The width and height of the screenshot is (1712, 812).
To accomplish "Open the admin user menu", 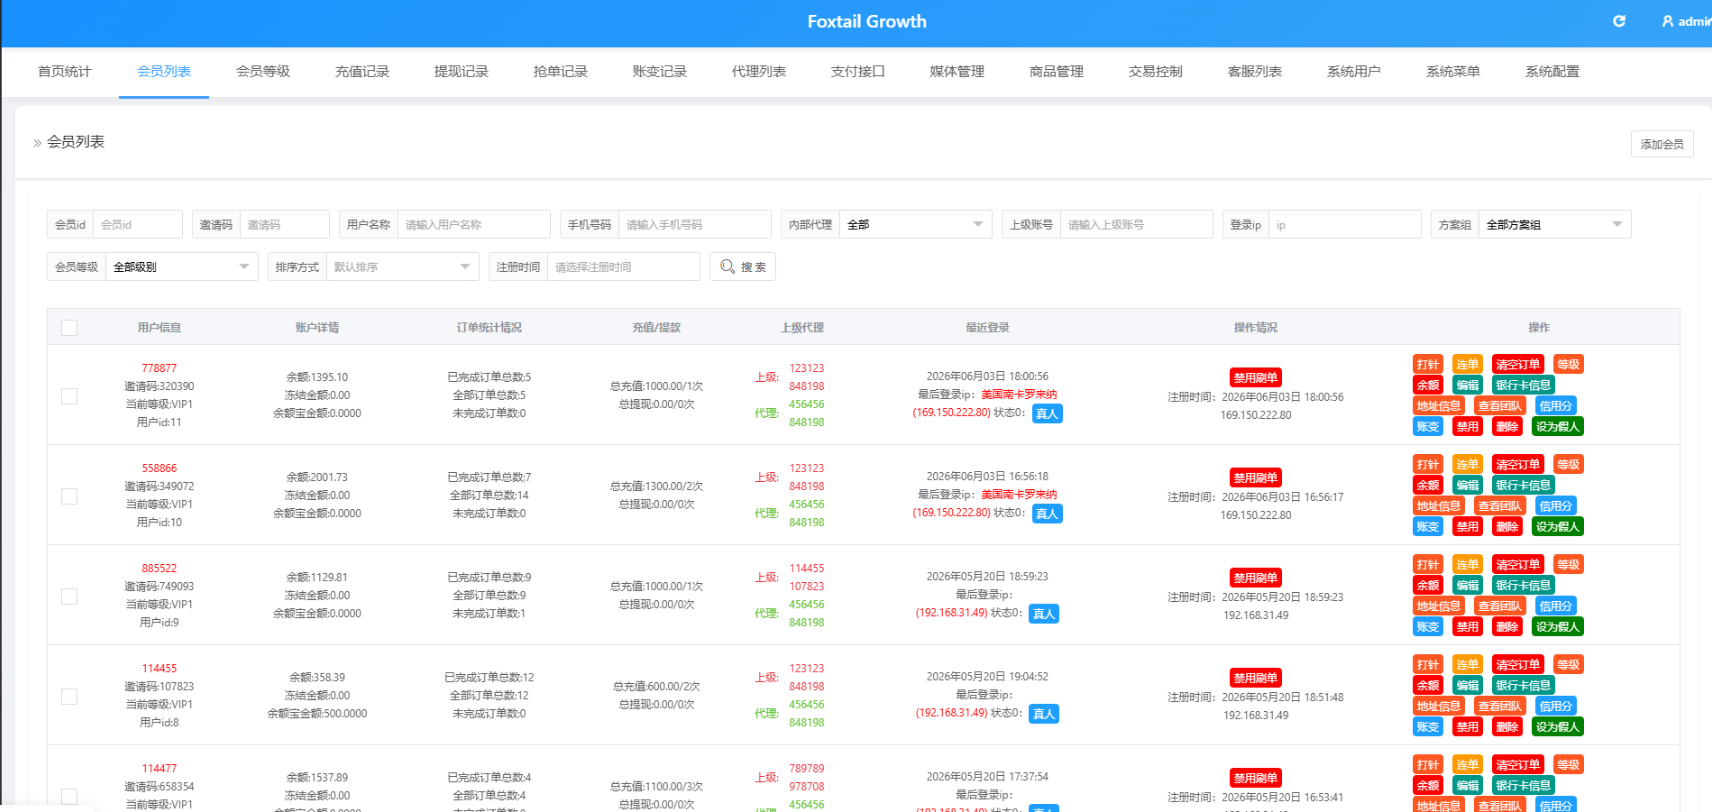I will coord(1686,21).
